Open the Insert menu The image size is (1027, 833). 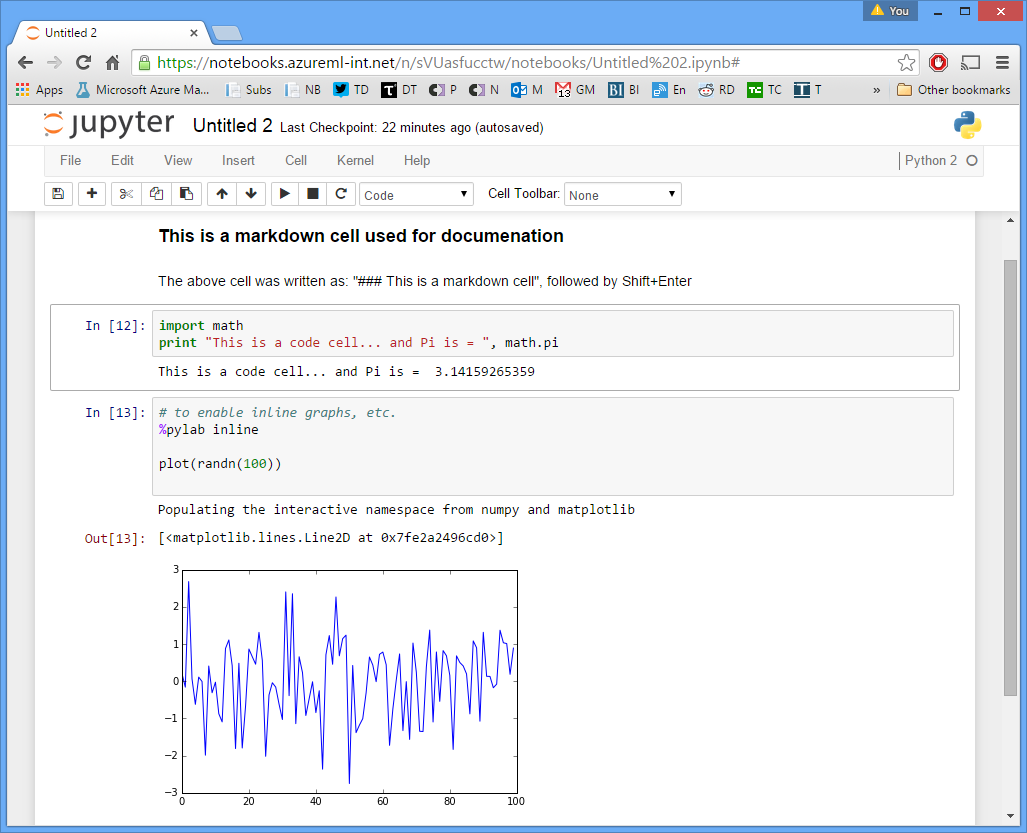pyautogui.click(x=238, y=160)
